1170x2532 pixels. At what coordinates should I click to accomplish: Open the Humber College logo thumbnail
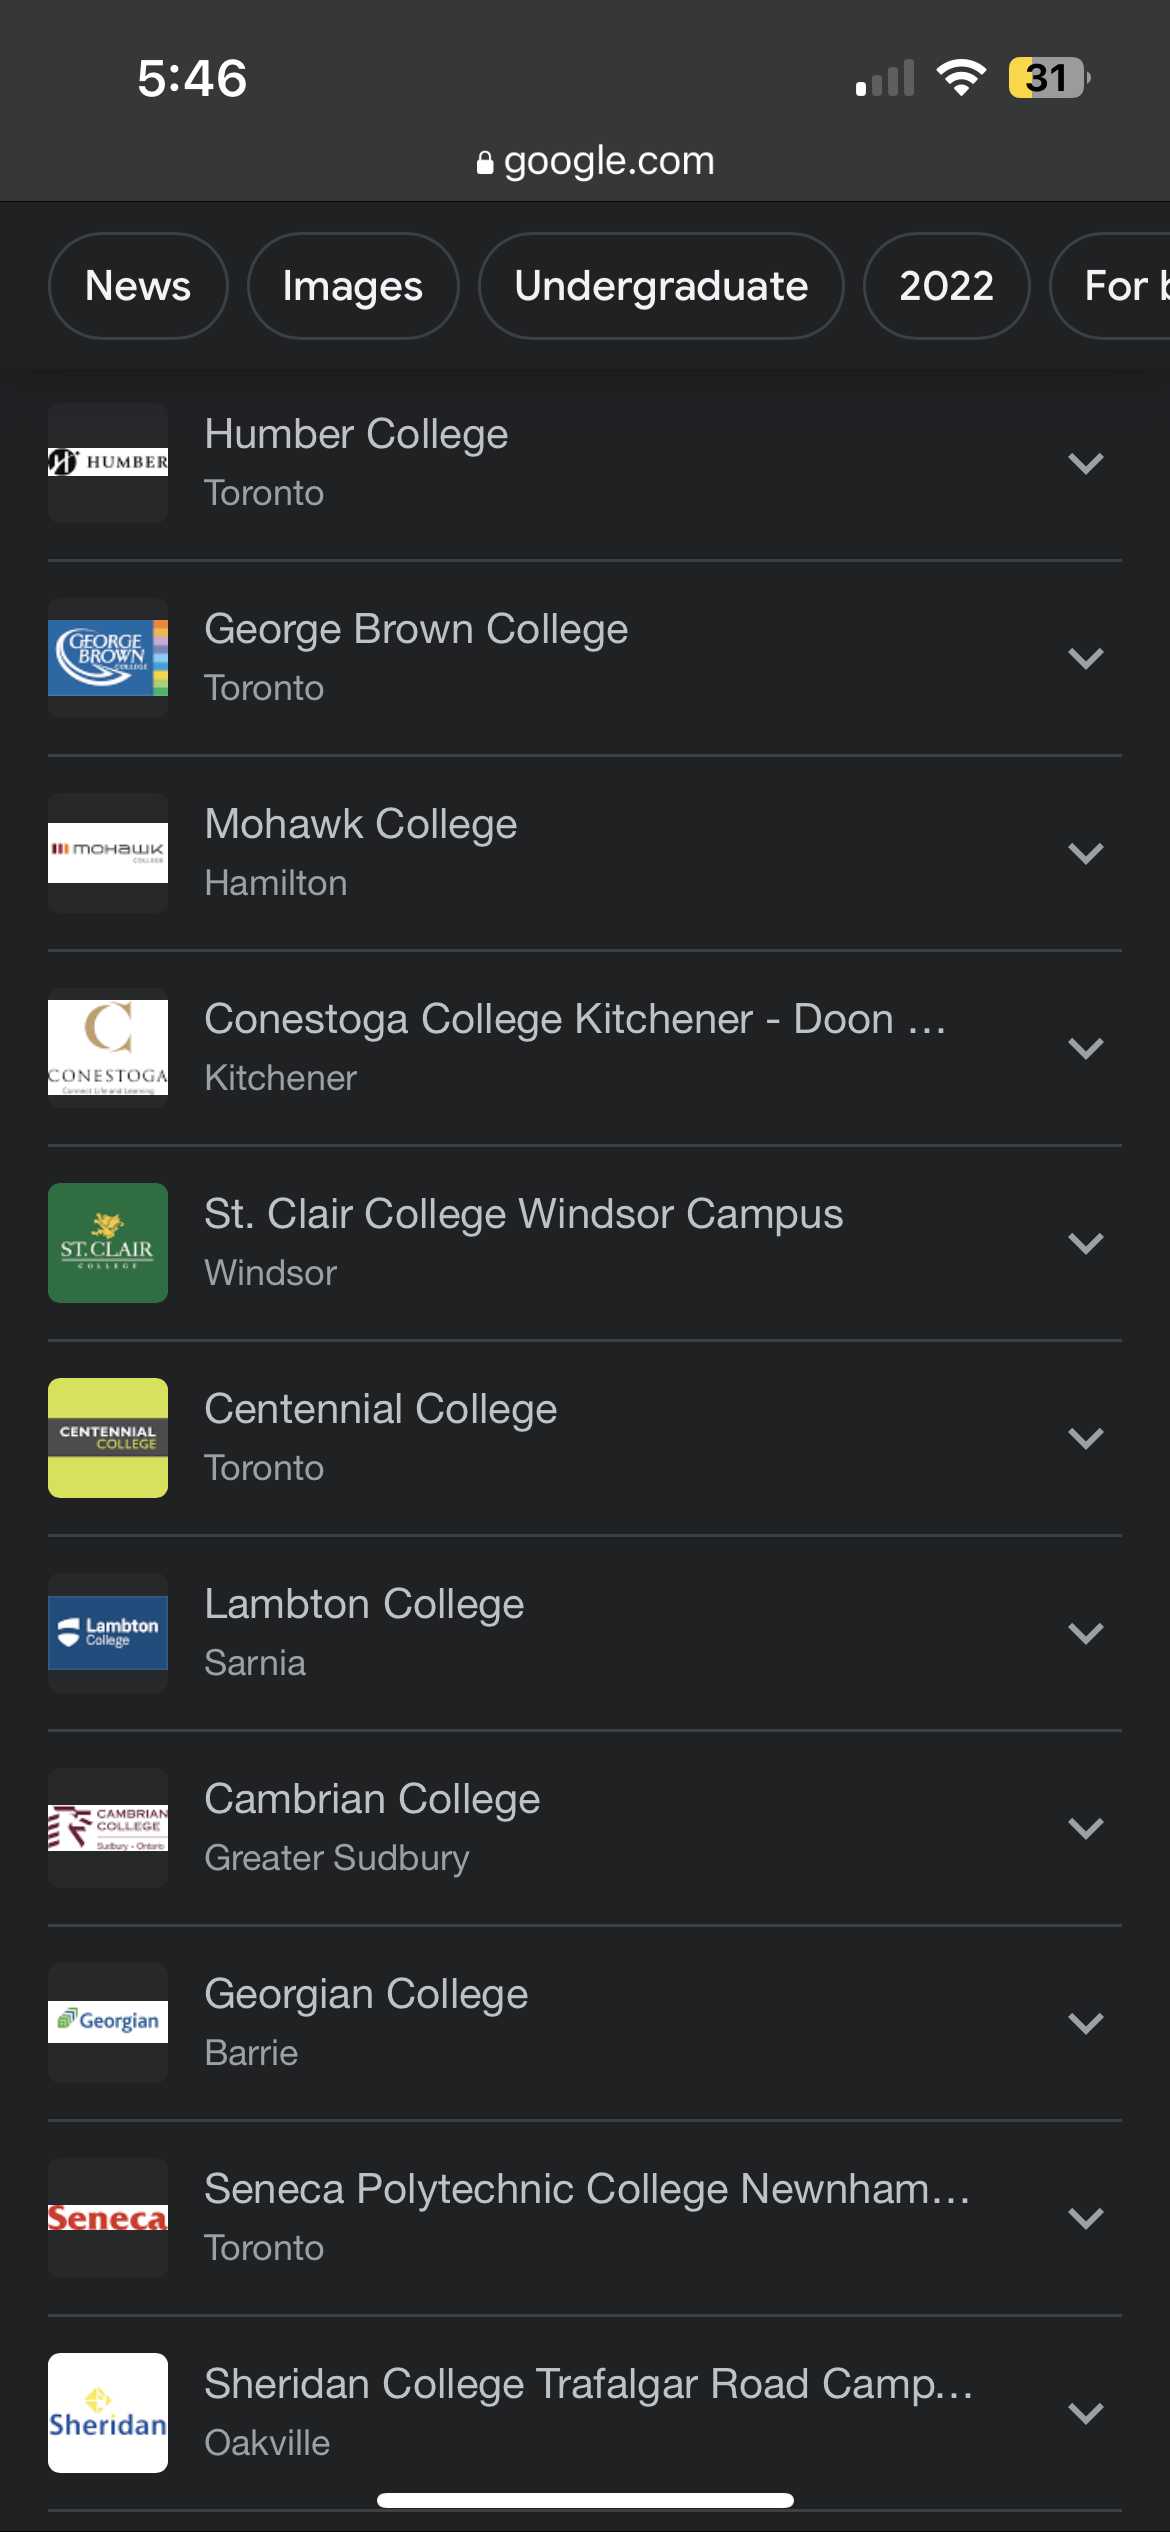(x=108, y=463)
